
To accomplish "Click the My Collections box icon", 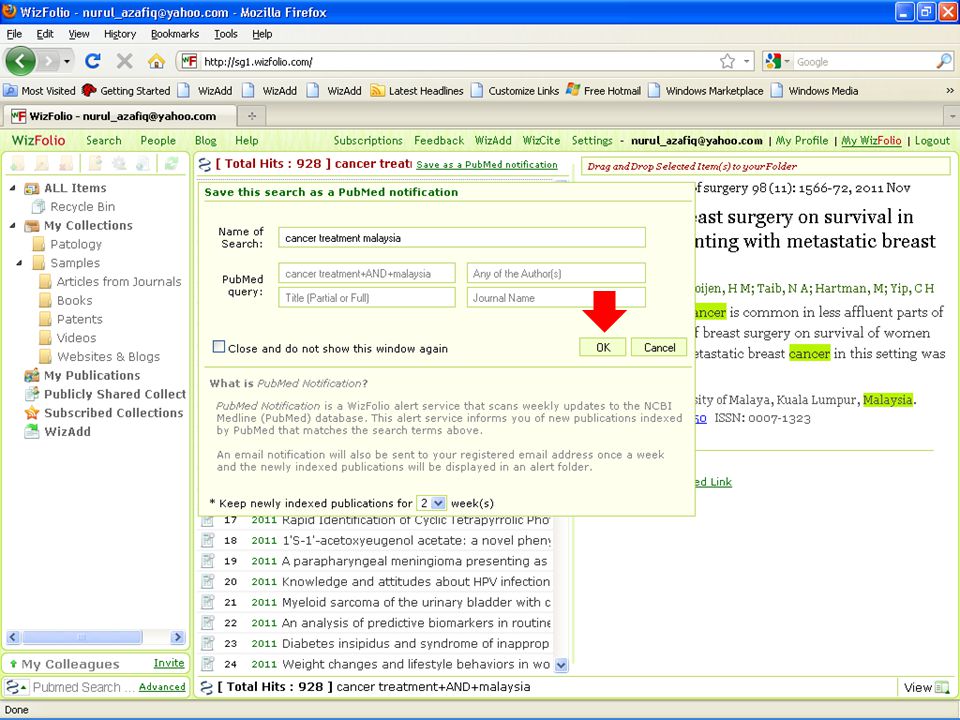I will point(32,226).
